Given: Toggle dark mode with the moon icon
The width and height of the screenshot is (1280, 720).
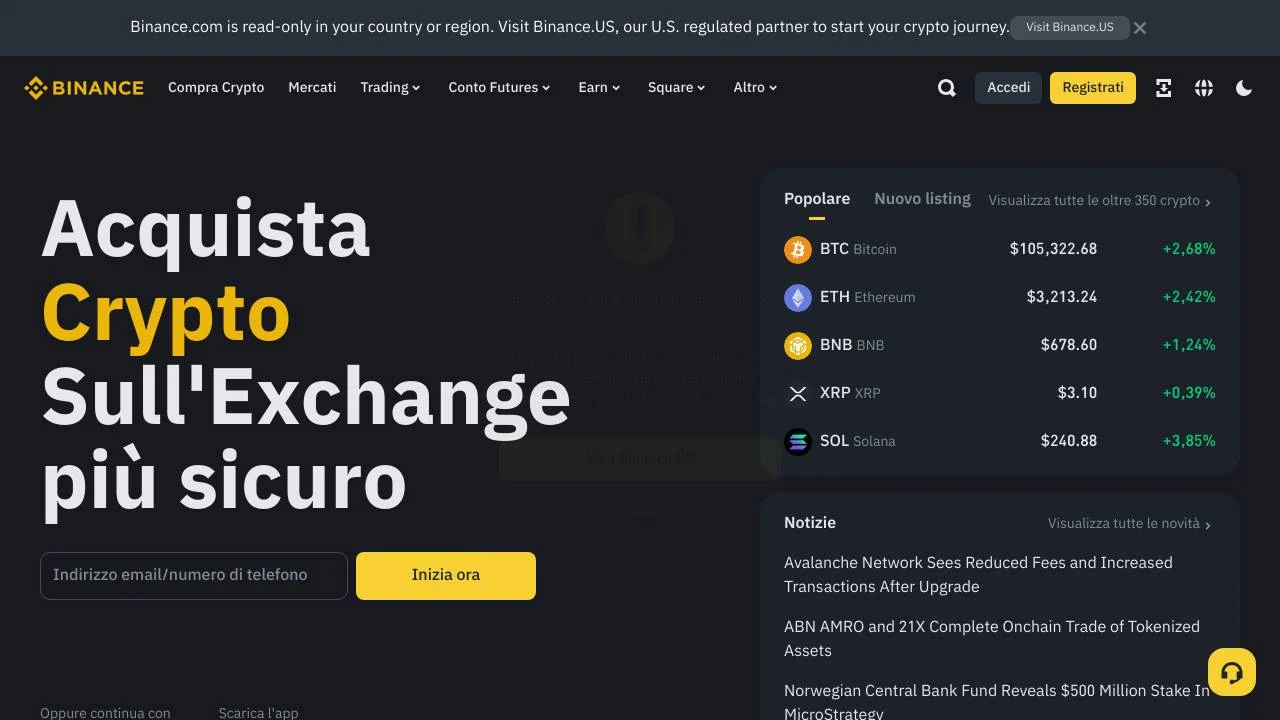Looking at the screenshot, I should click(1243, 88).
